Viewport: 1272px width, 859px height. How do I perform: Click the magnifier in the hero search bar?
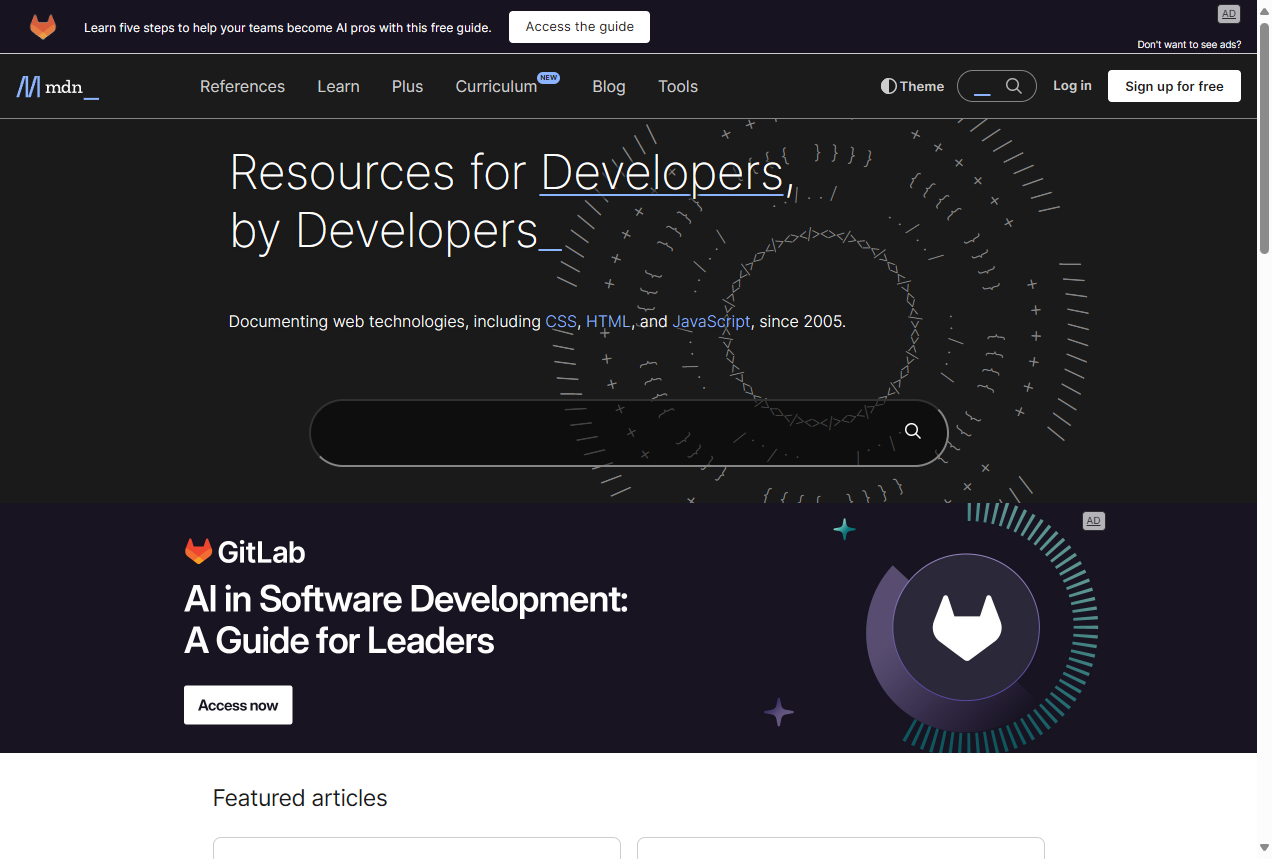(911, 431)
